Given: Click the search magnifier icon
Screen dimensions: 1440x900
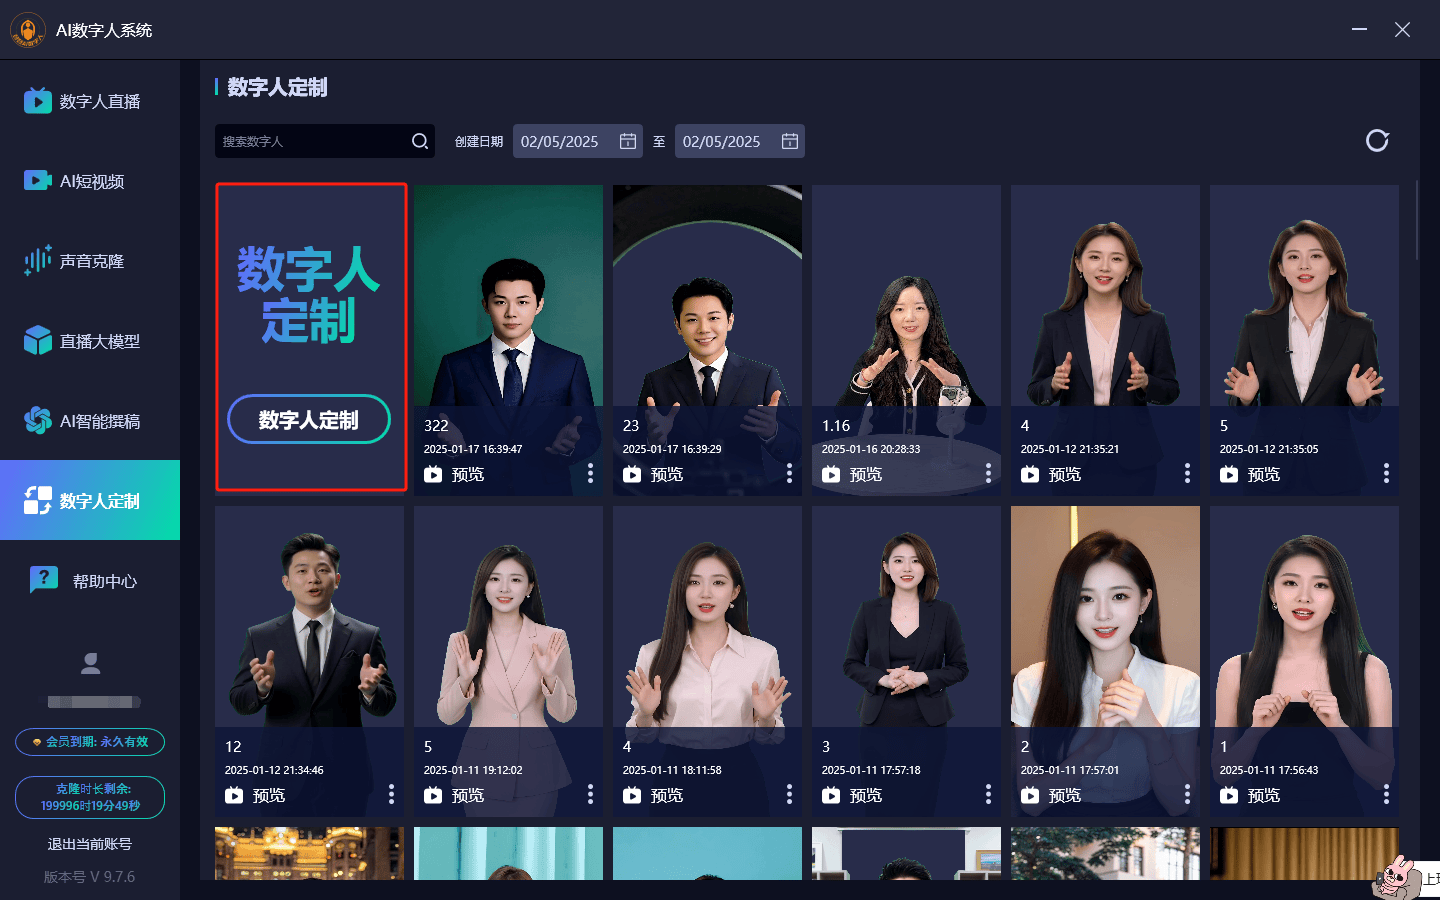Looking at the screenshot, I should click(x=420, y=141).
